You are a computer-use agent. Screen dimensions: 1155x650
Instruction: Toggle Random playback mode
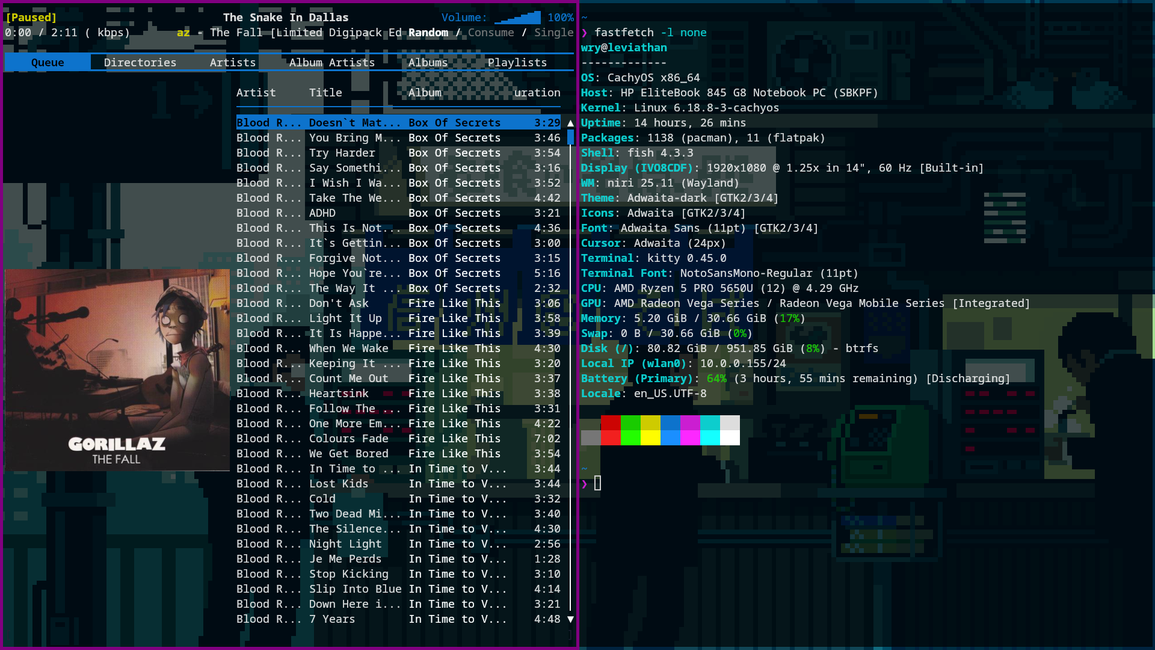pyautogui.click(x=428, y=32)
